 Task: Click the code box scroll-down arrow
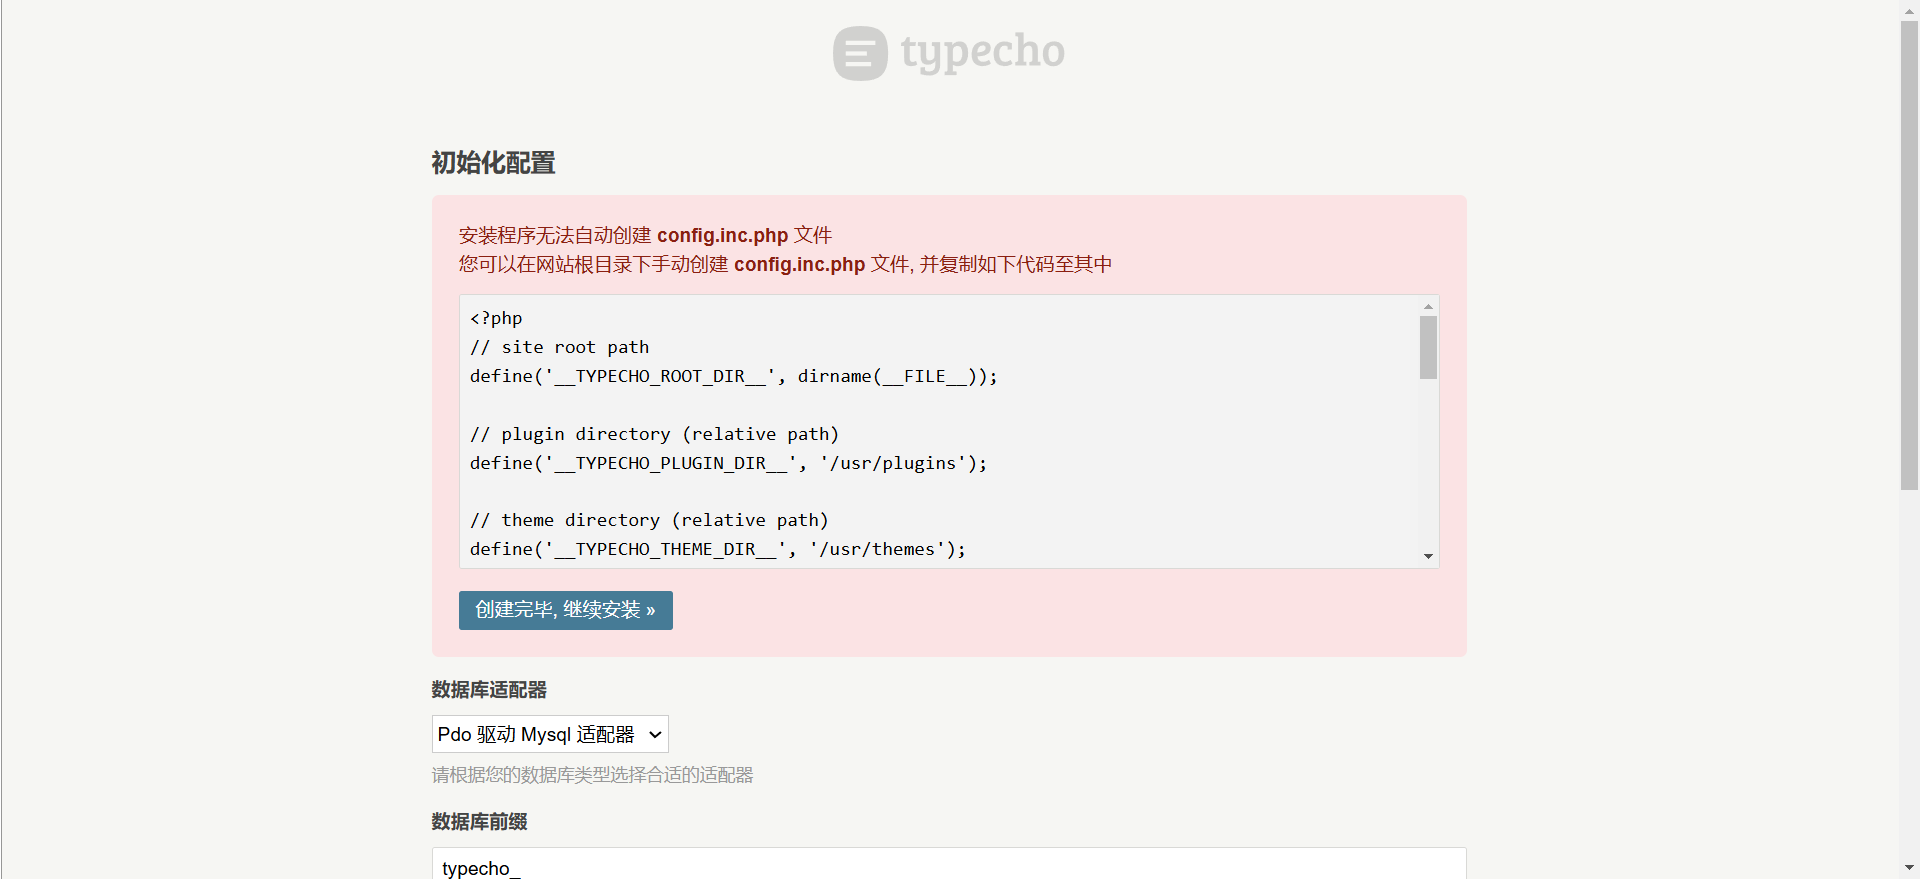1428,556
